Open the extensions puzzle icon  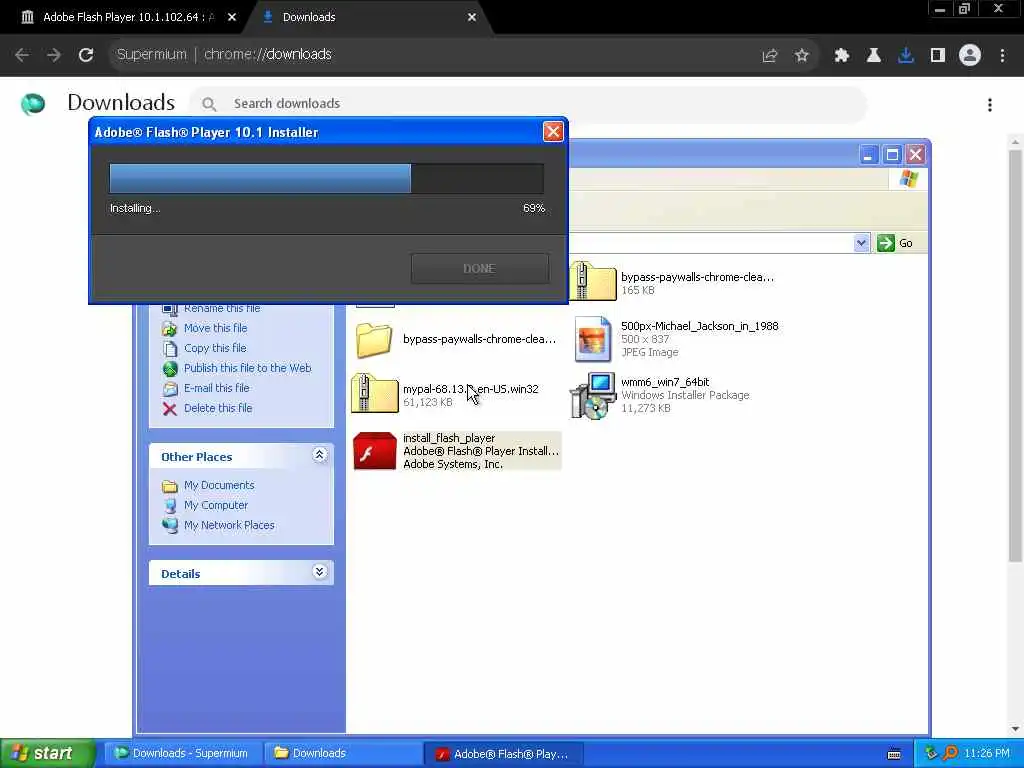[841, 56]
